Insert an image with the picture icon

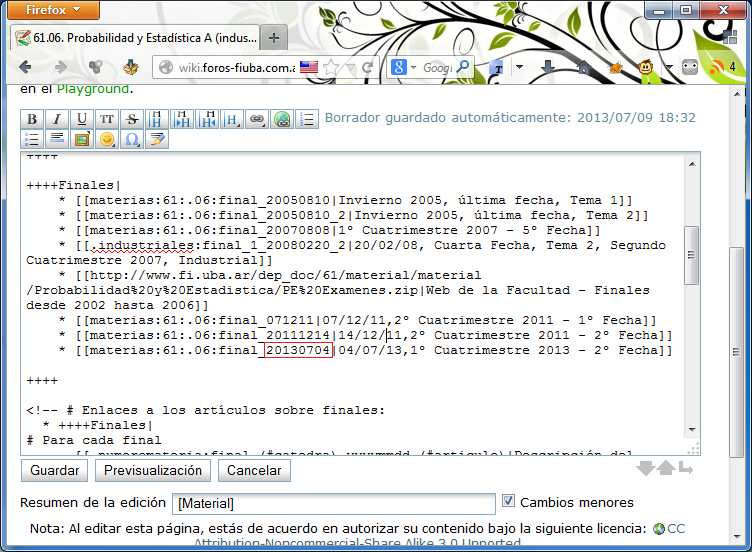[82, 140]
